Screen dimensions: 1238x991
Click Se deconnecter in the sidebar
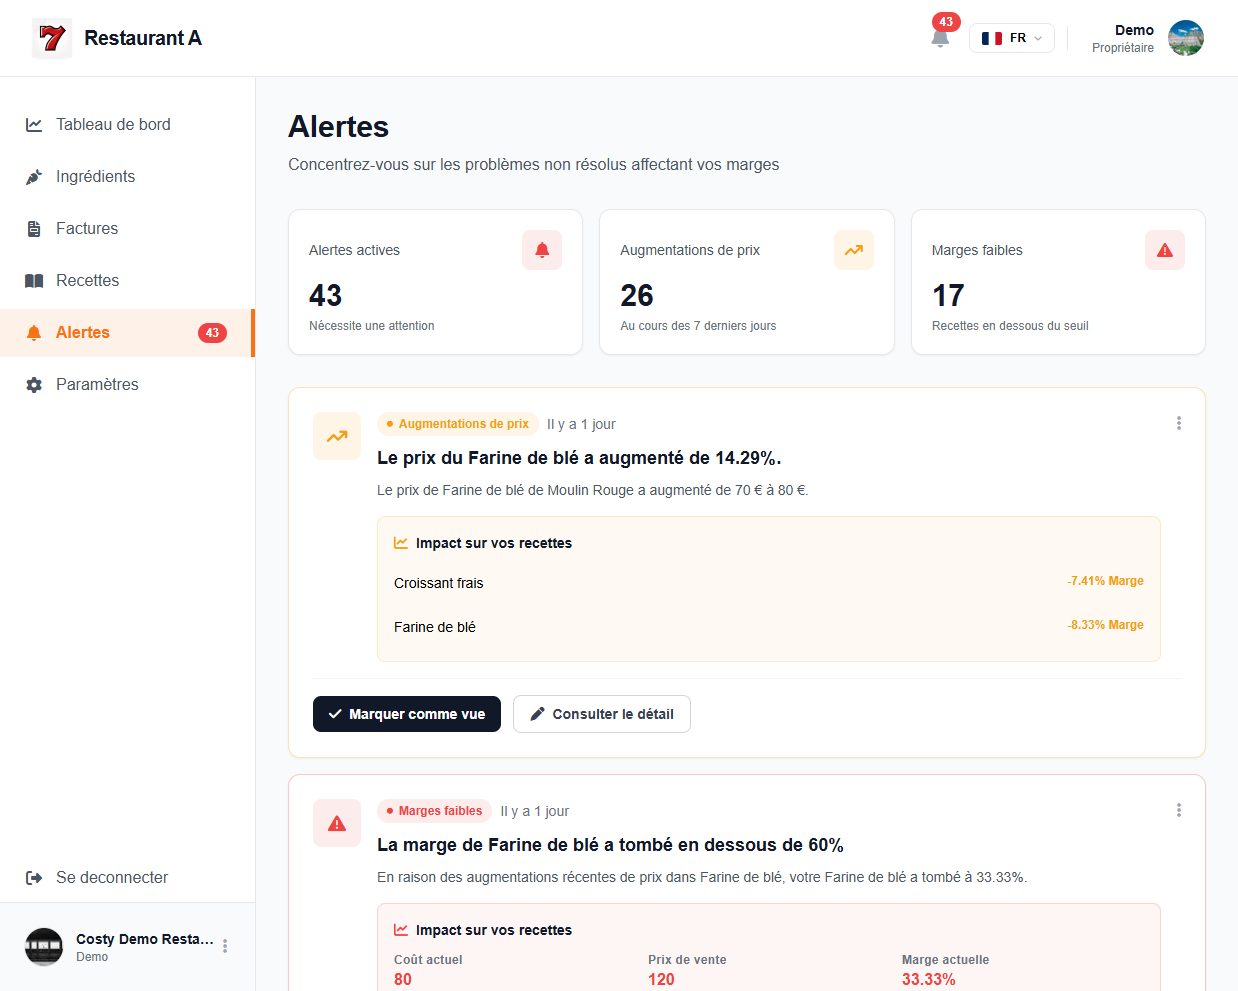click(x=110, y=877)
